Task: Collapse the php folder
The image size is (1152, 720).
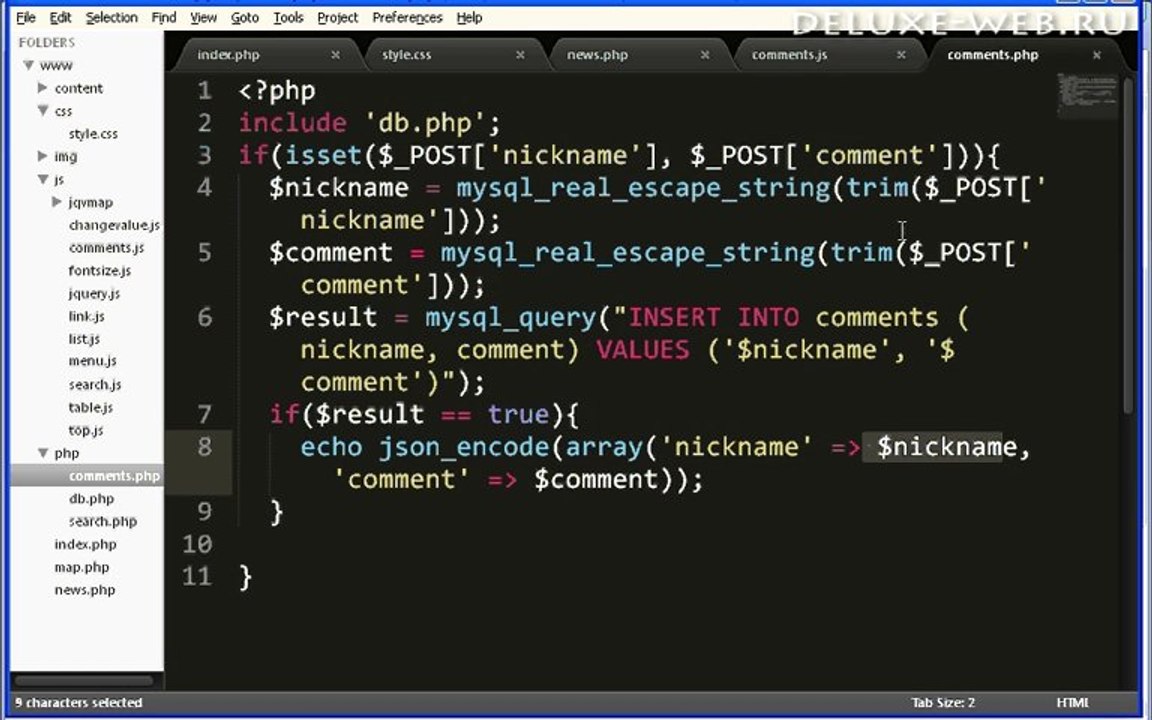Action: pos(43,453)
